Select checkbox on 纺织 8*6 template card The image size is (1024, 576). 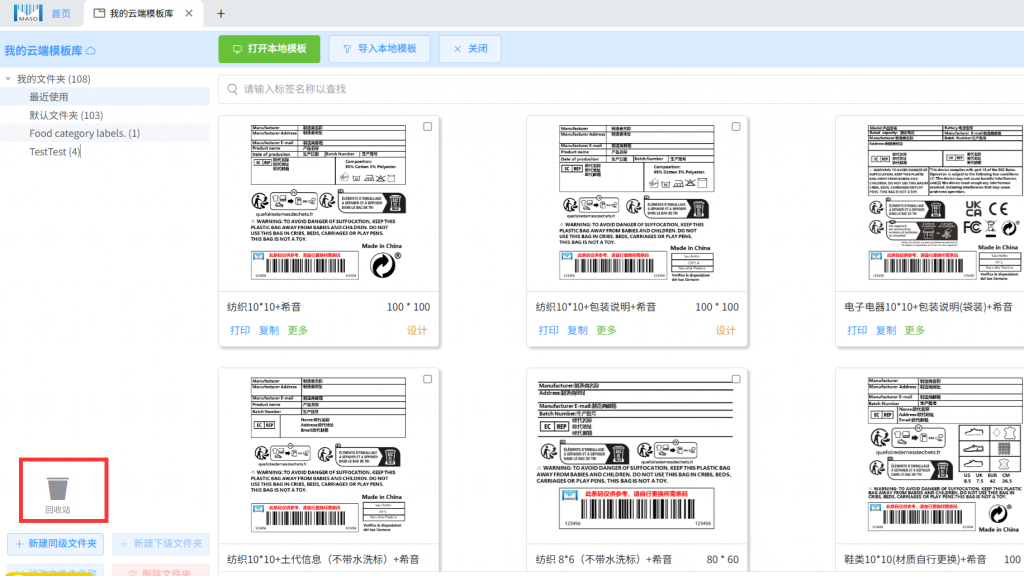tap(736, 379)
